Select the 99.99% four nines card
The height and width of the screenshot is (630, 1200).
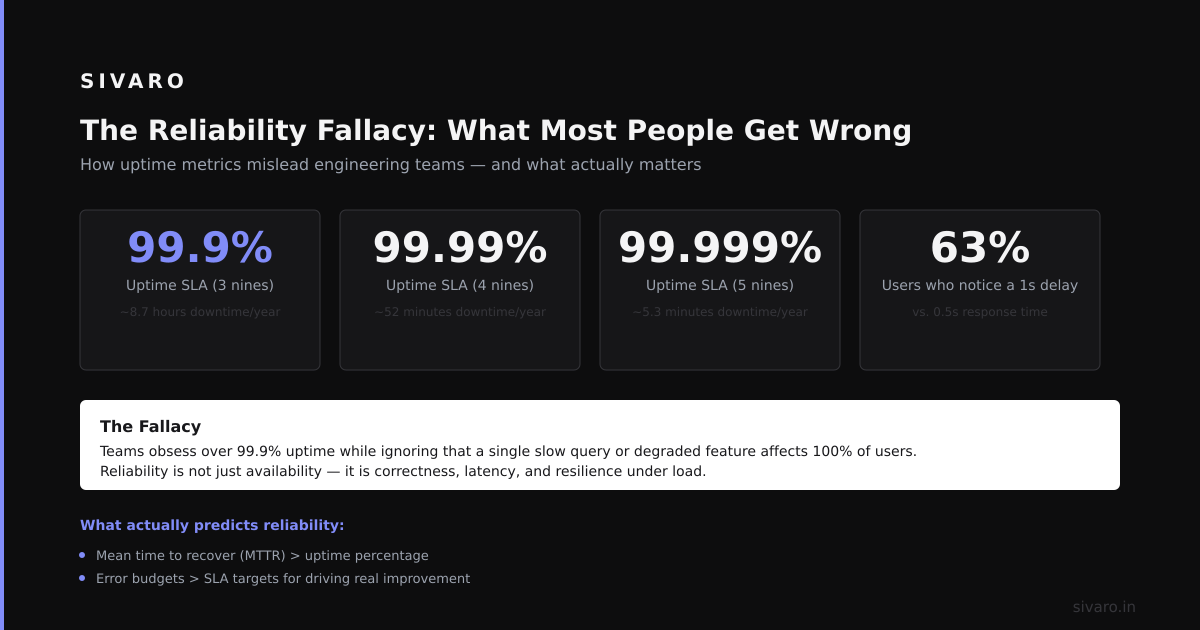(x=460, y=290)
